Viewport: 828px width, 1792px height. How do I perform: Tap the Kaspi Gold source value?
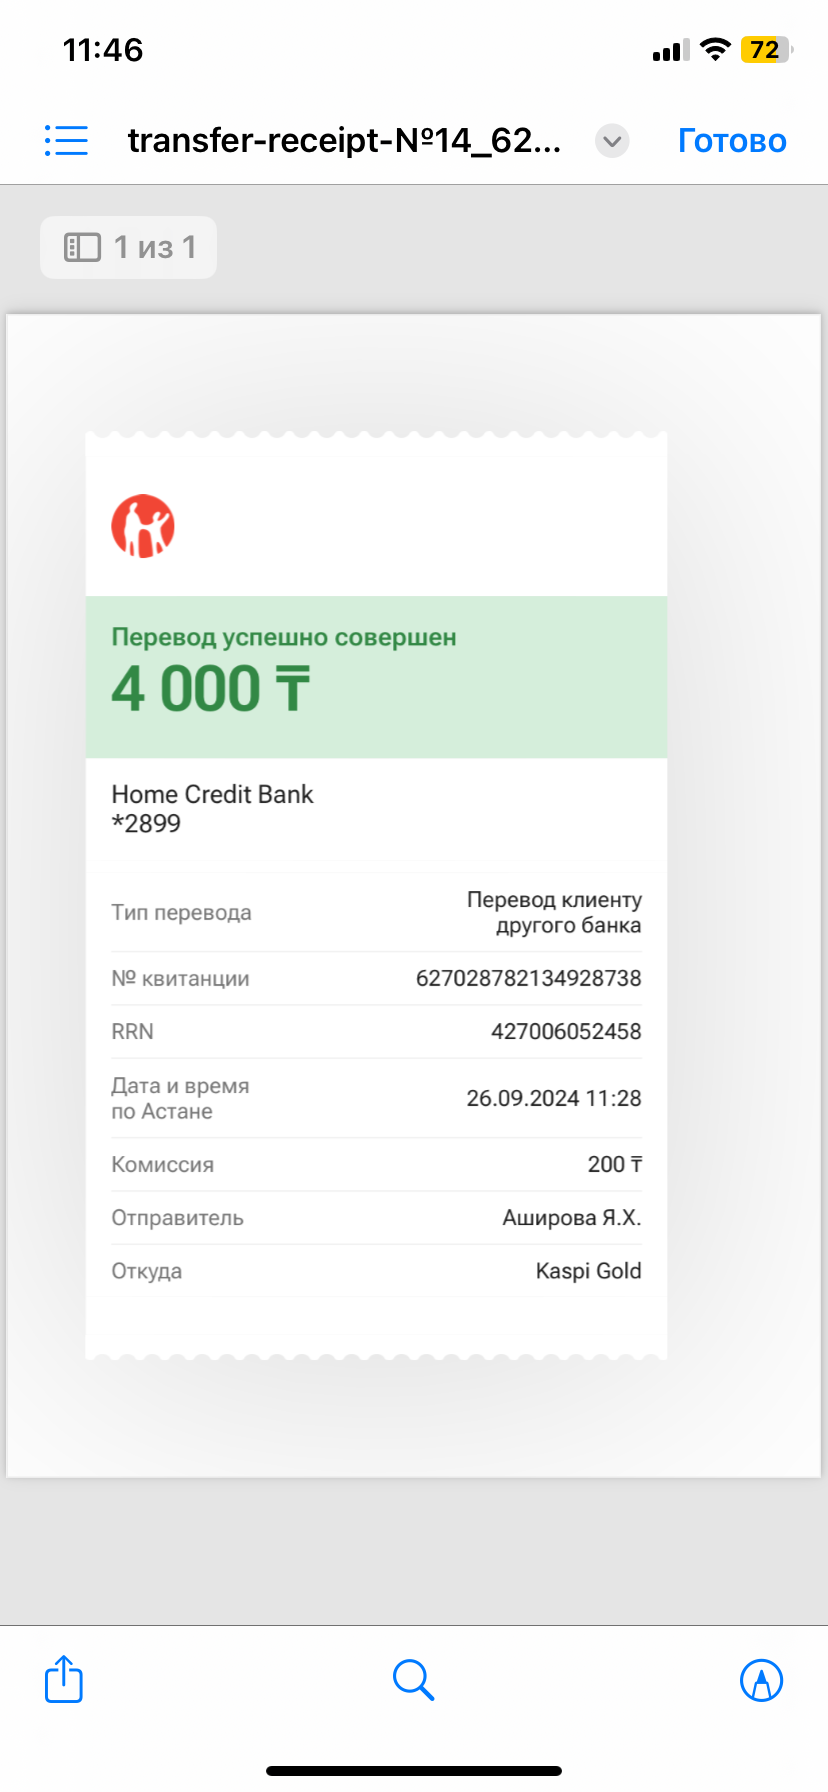pyautogui.click(x=588, y=1271)
